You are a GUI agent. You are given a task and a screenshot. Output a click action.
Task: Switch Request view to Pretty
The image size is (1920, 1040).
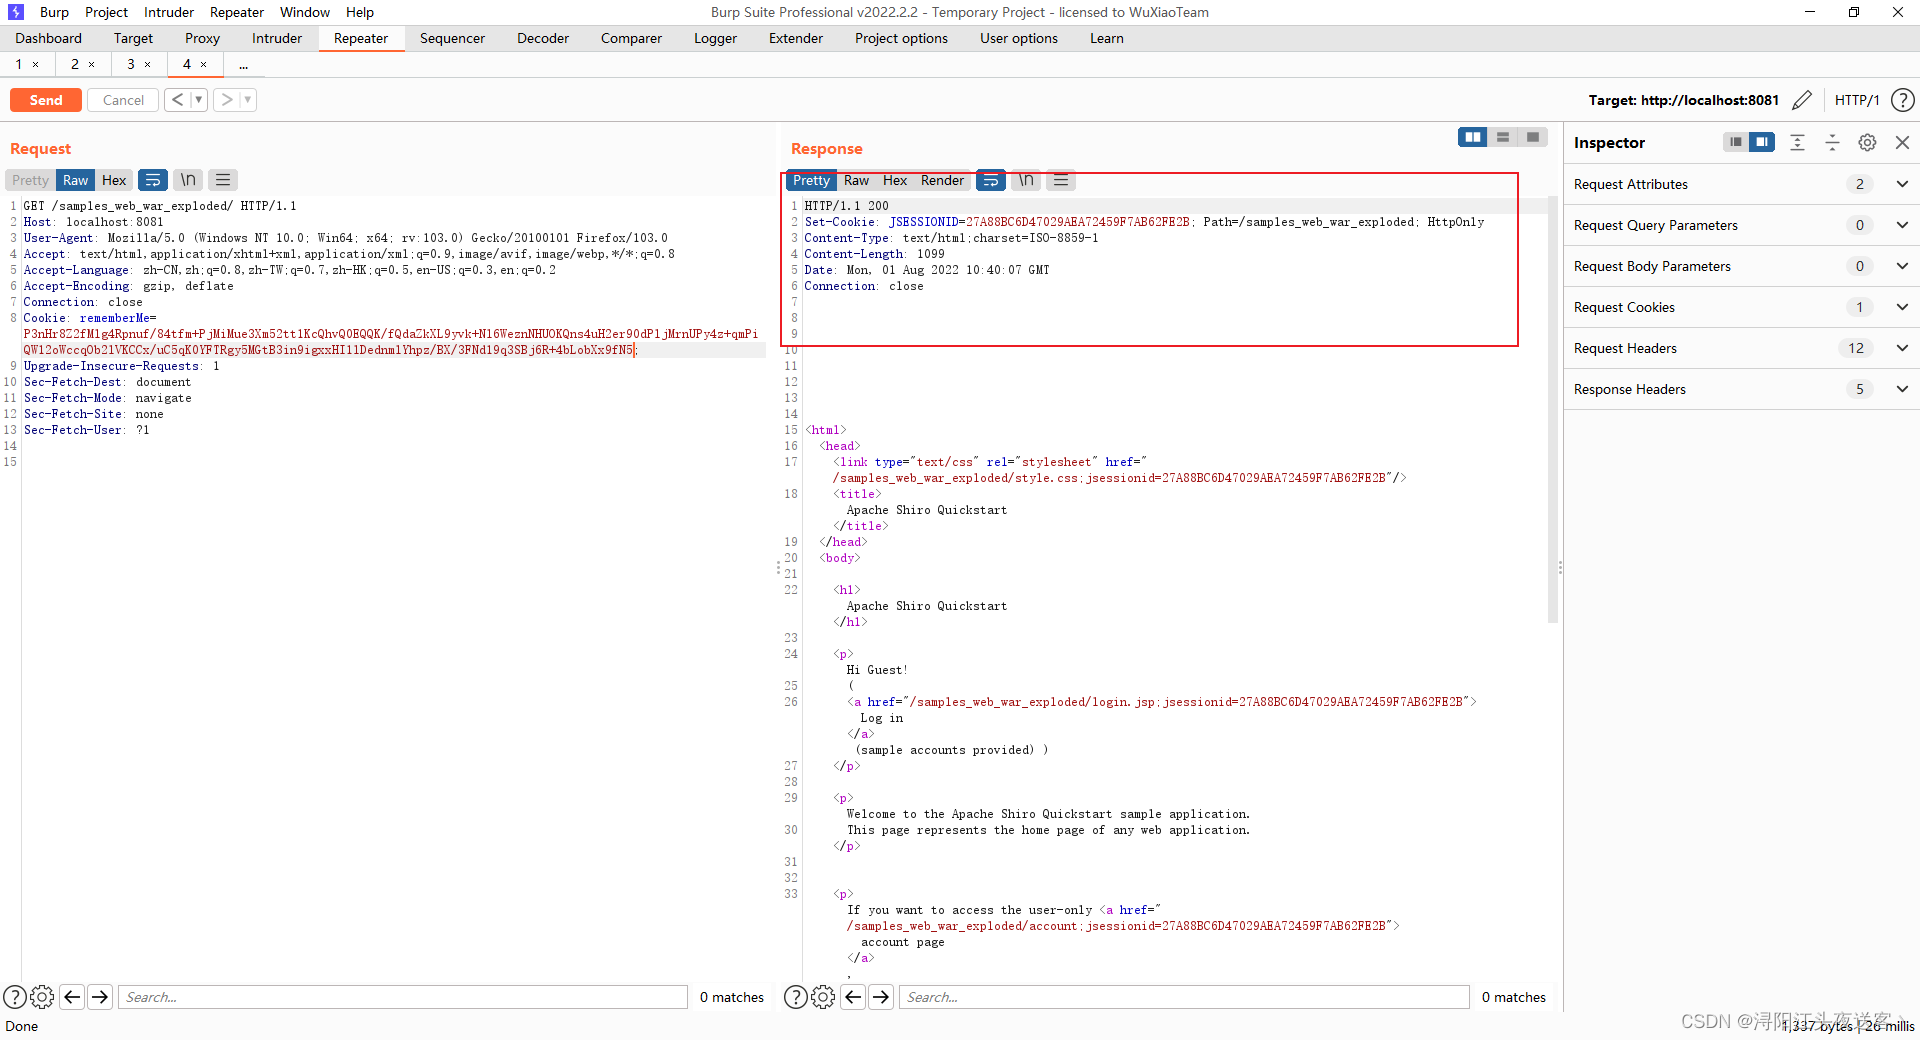pos(30,180)
